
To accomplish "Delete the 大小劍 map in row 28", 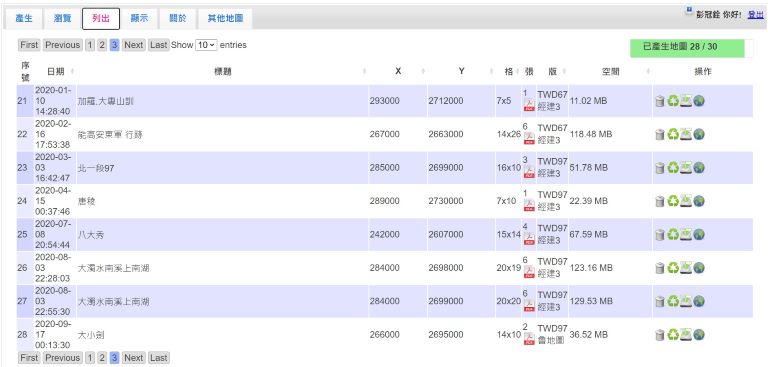I will coord(660,335).
